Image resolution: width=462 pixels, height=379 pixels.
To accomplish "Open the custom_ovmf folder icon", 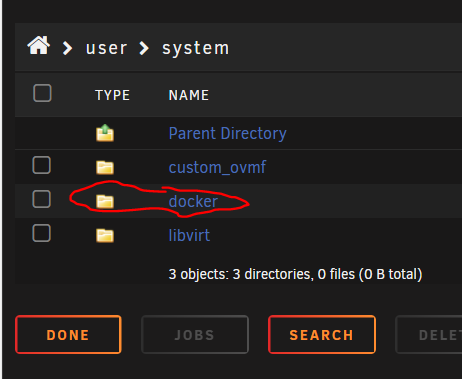I will [105, 167].
